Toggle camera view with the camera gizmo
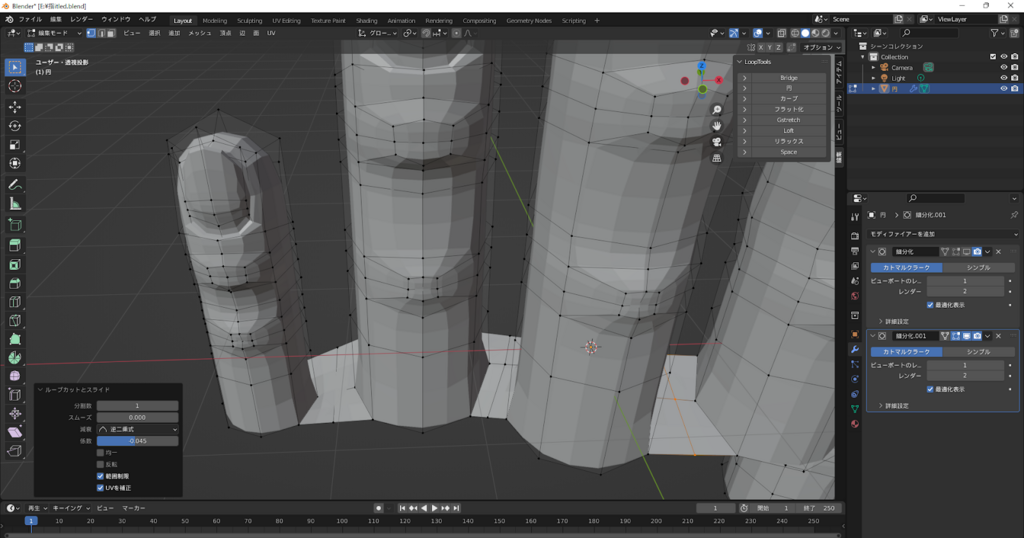Image resolution: width=1024 pixels, height=538 pixels. click(x=717, y=142)
